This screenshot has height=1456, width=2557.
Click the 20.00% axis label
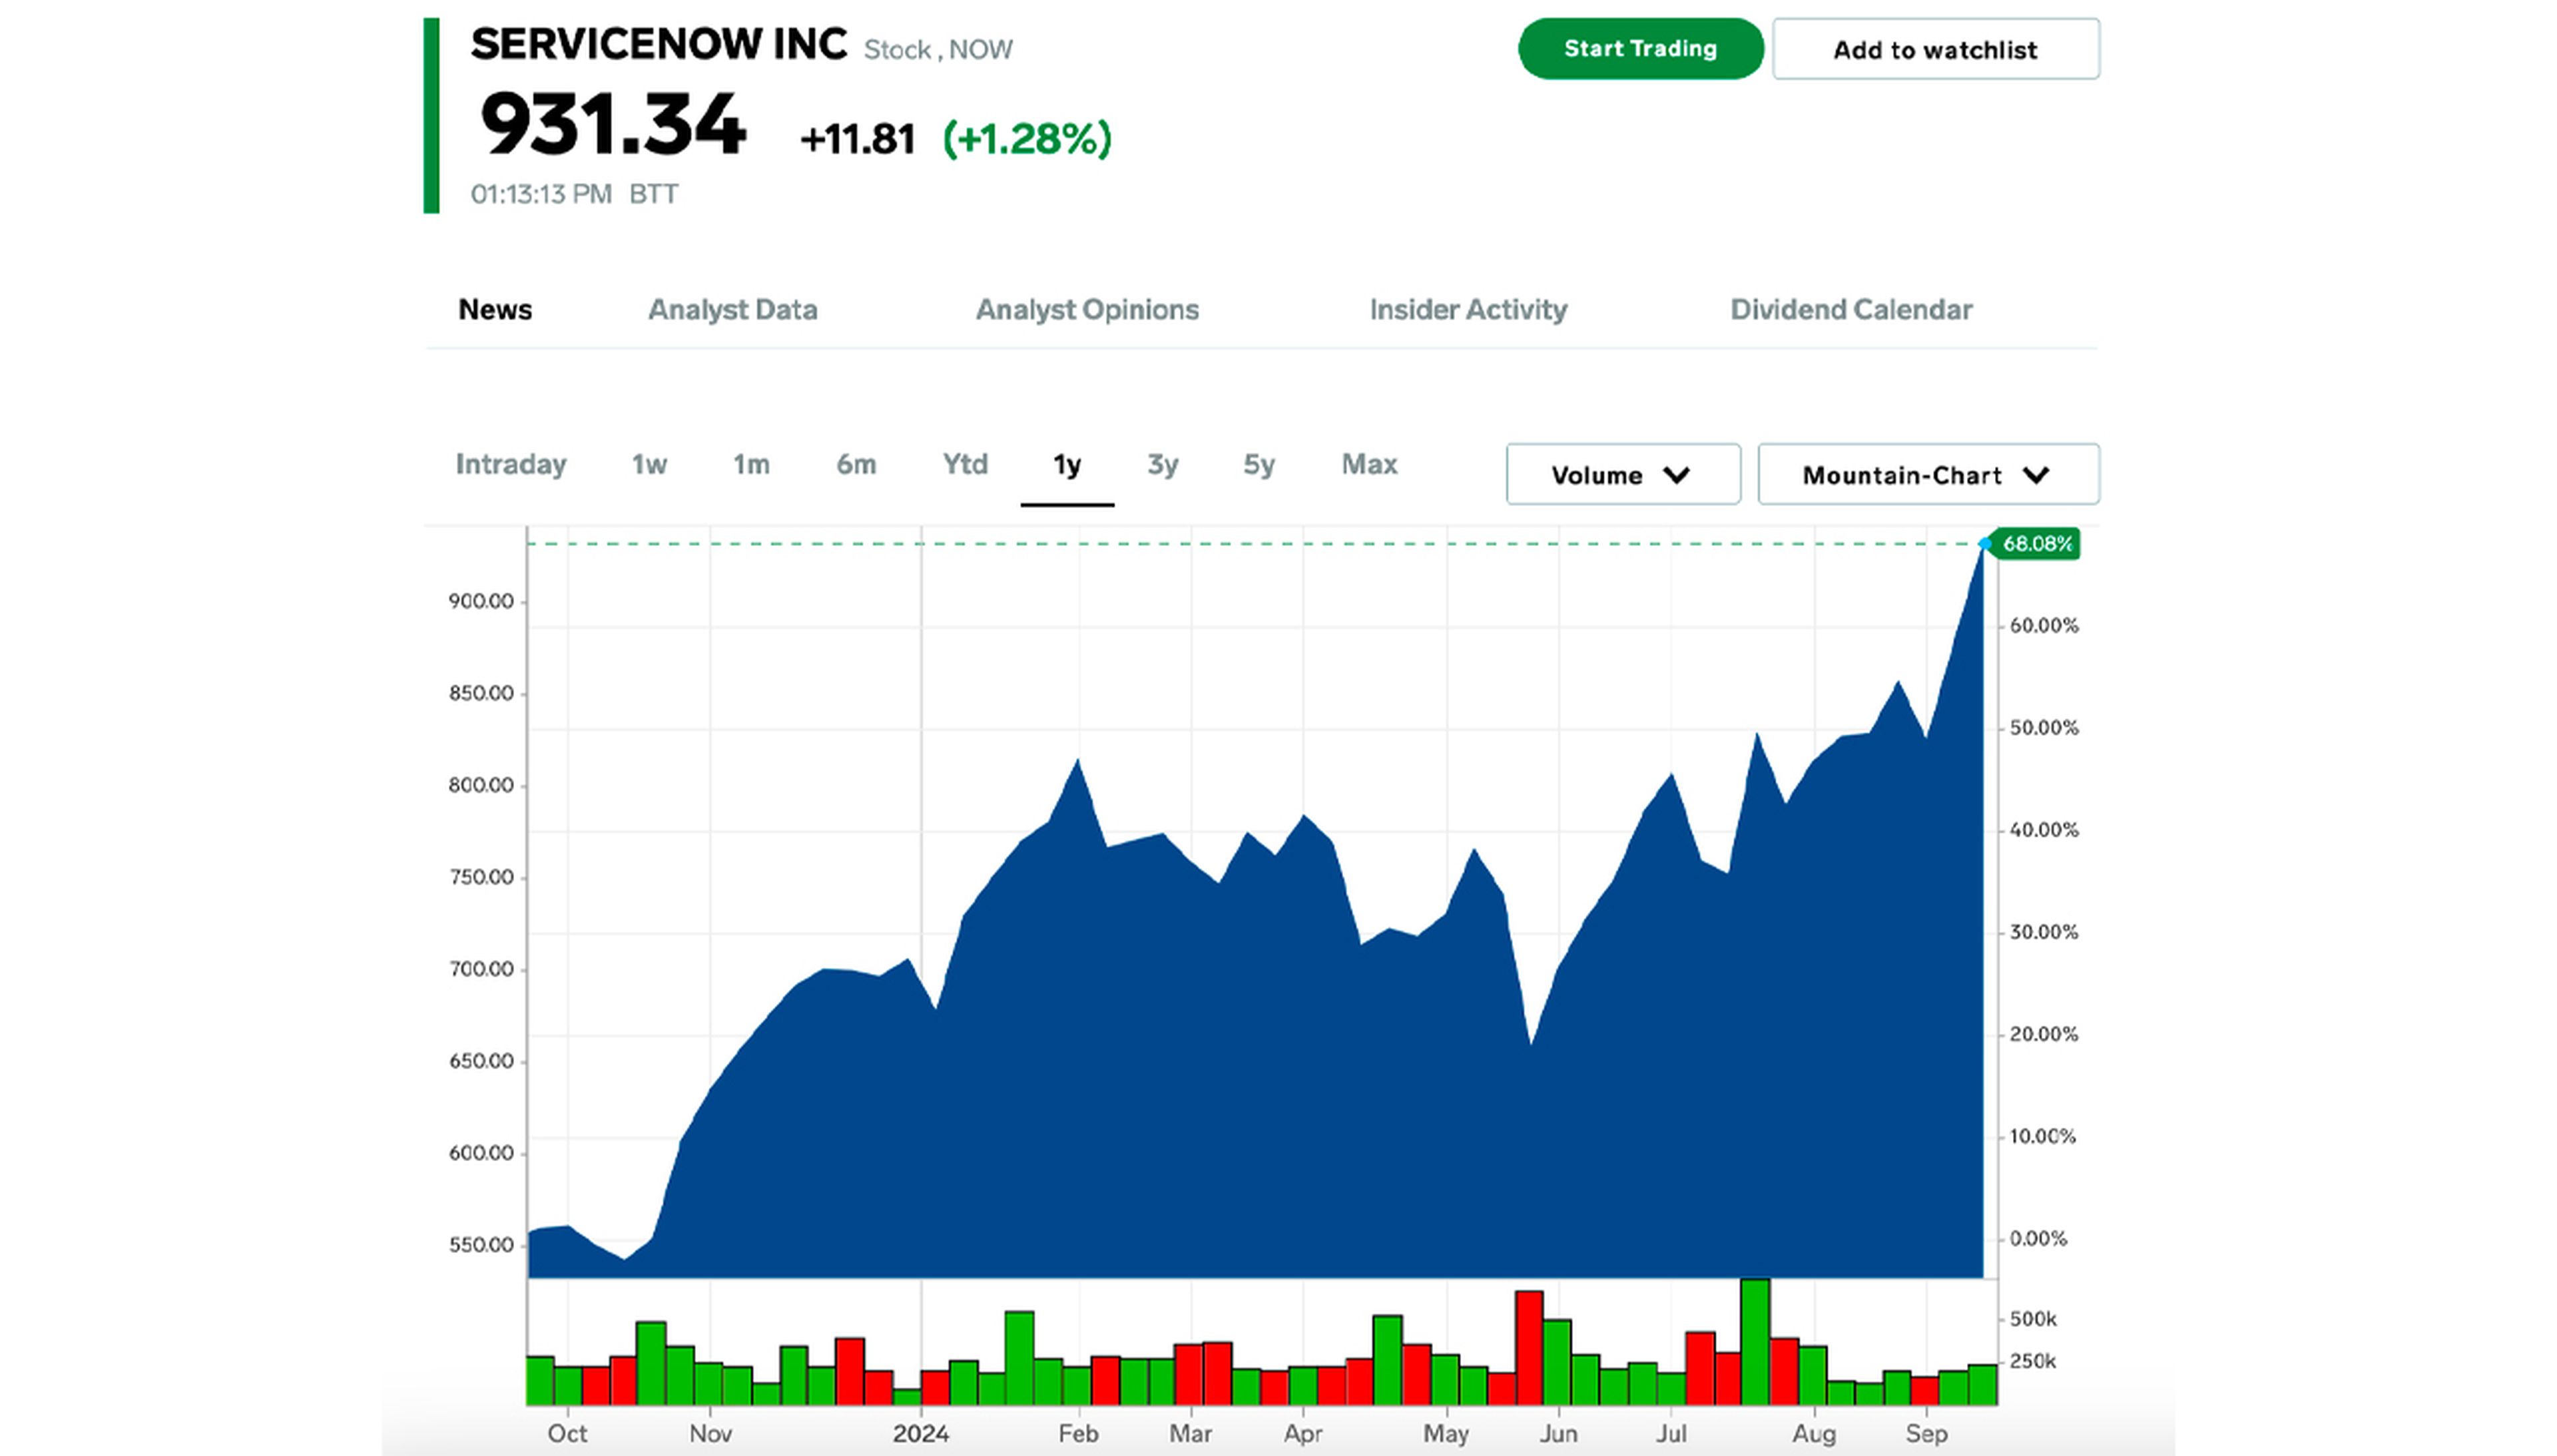2044,1034
